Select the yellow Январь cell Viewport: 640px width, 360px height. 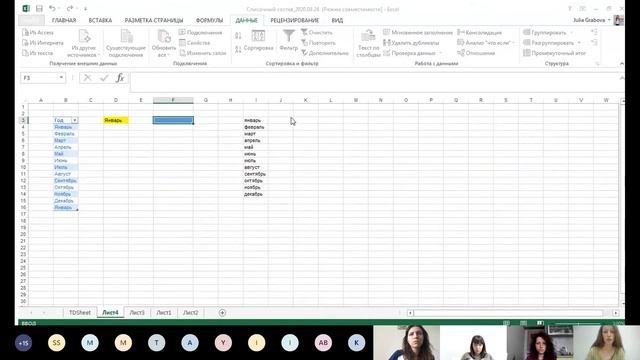116,120
